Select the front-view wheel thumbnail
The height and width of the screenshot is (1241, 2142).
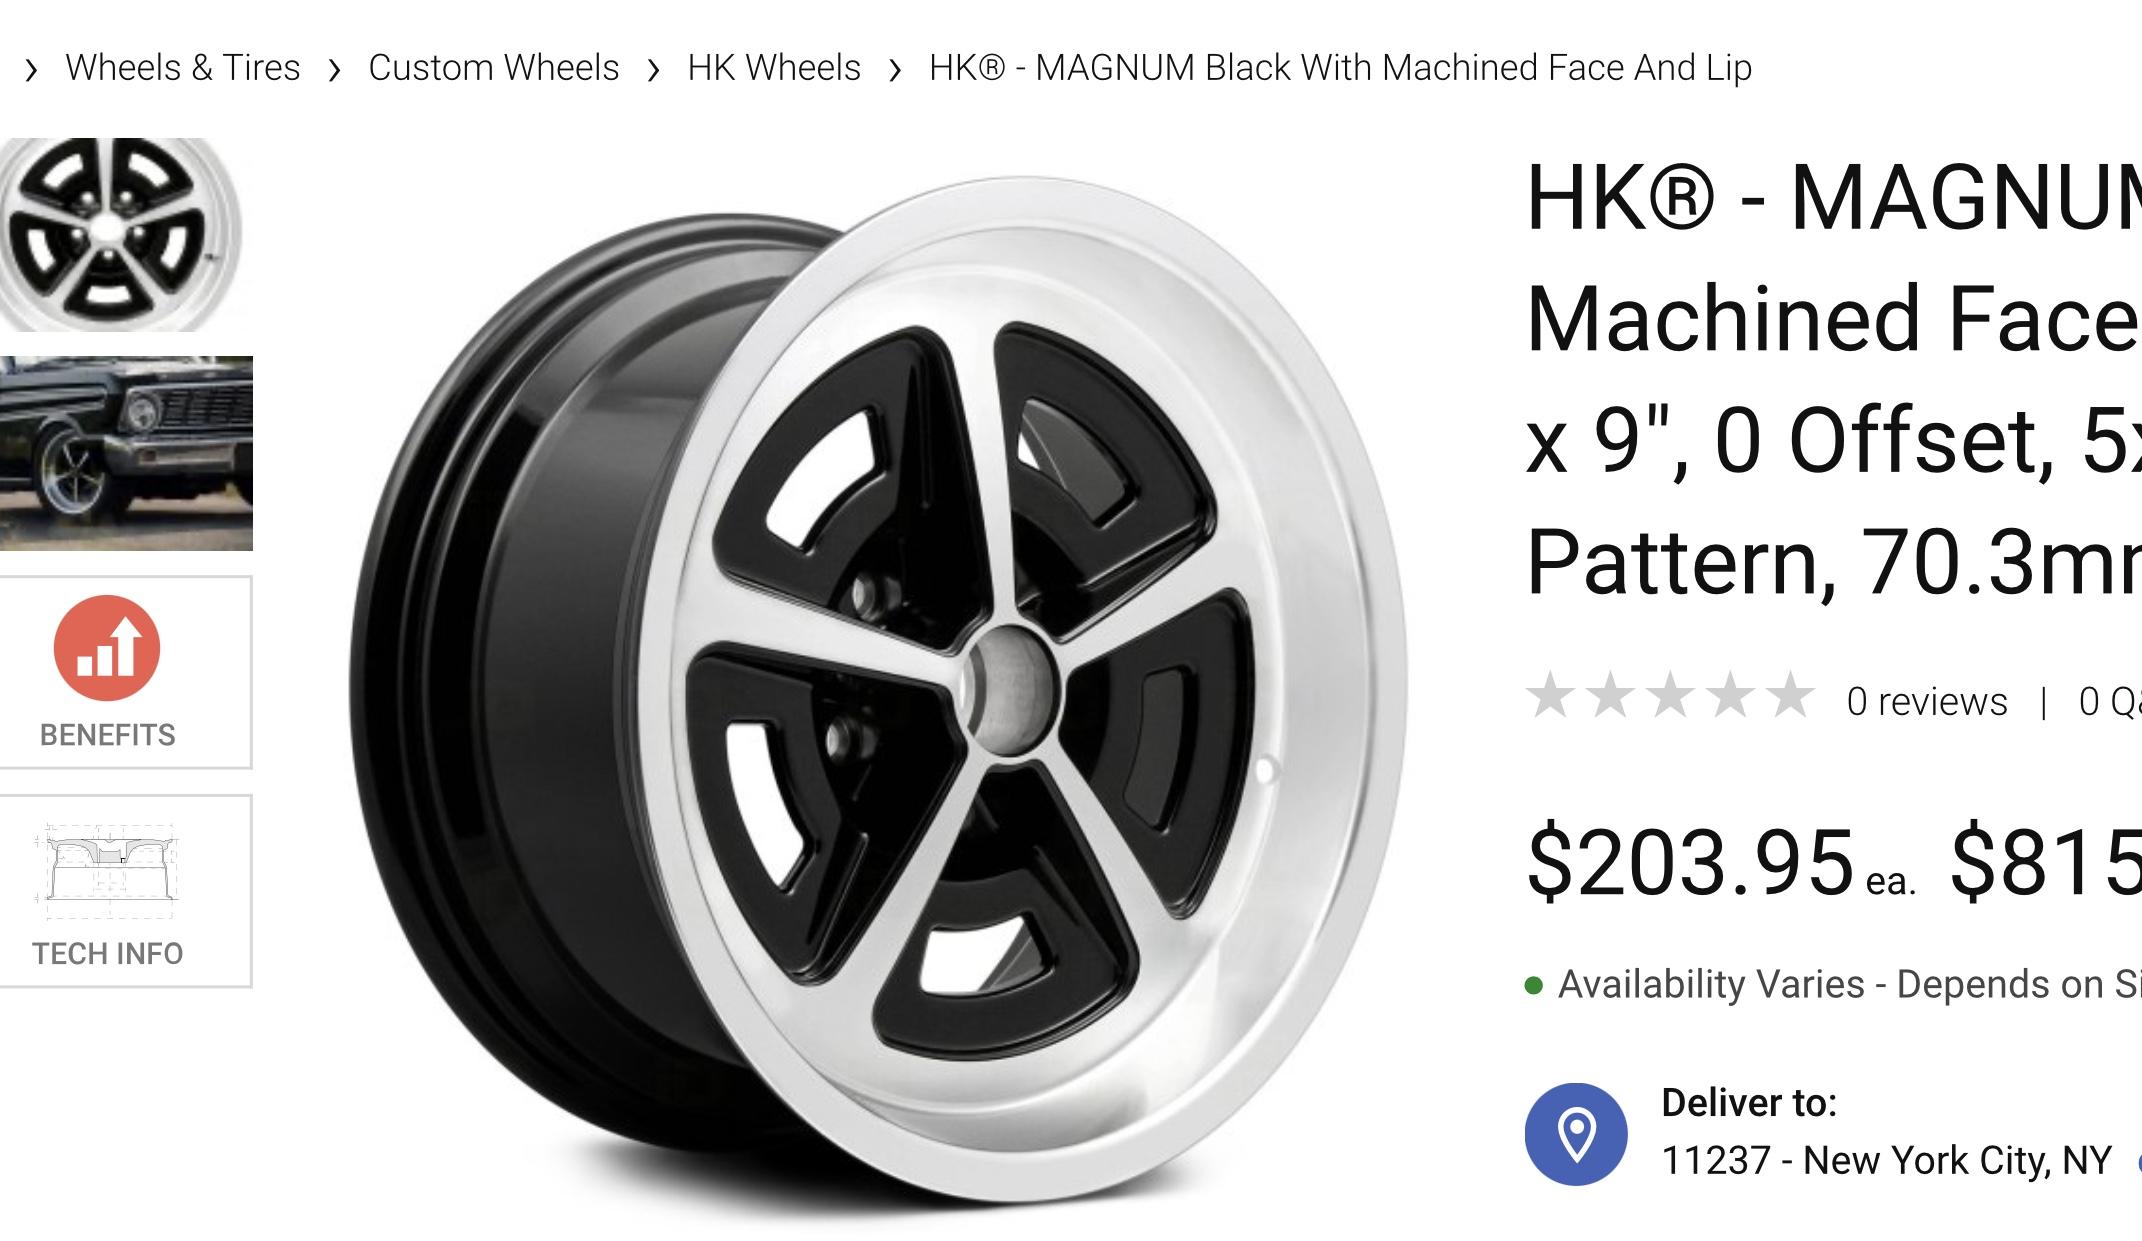tap(122, 235)
